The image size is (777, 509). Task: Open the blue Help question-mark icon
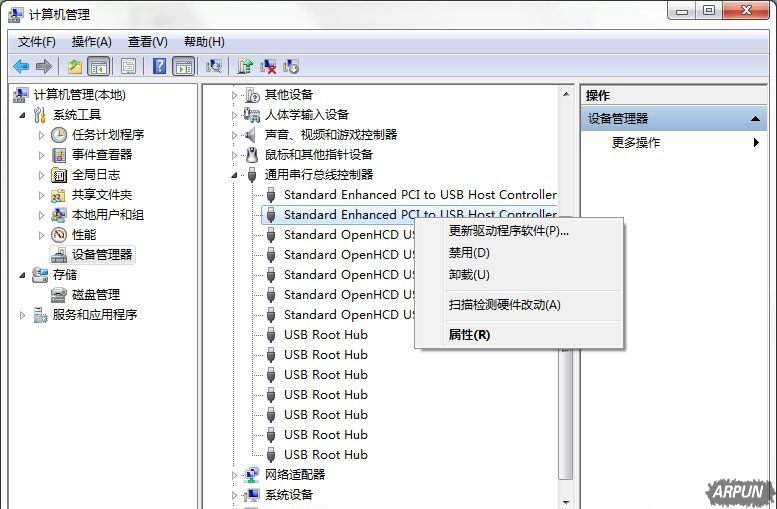(x=159, y=66)
